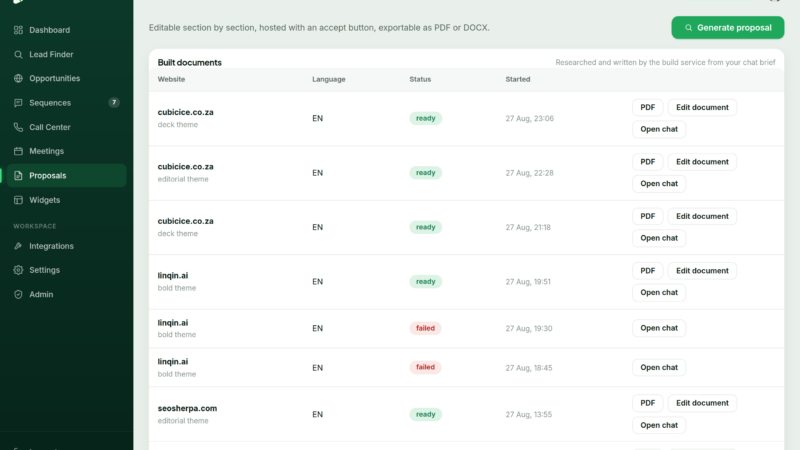
Task: Click the Dashboard grid icon
Action: [18, 30]
